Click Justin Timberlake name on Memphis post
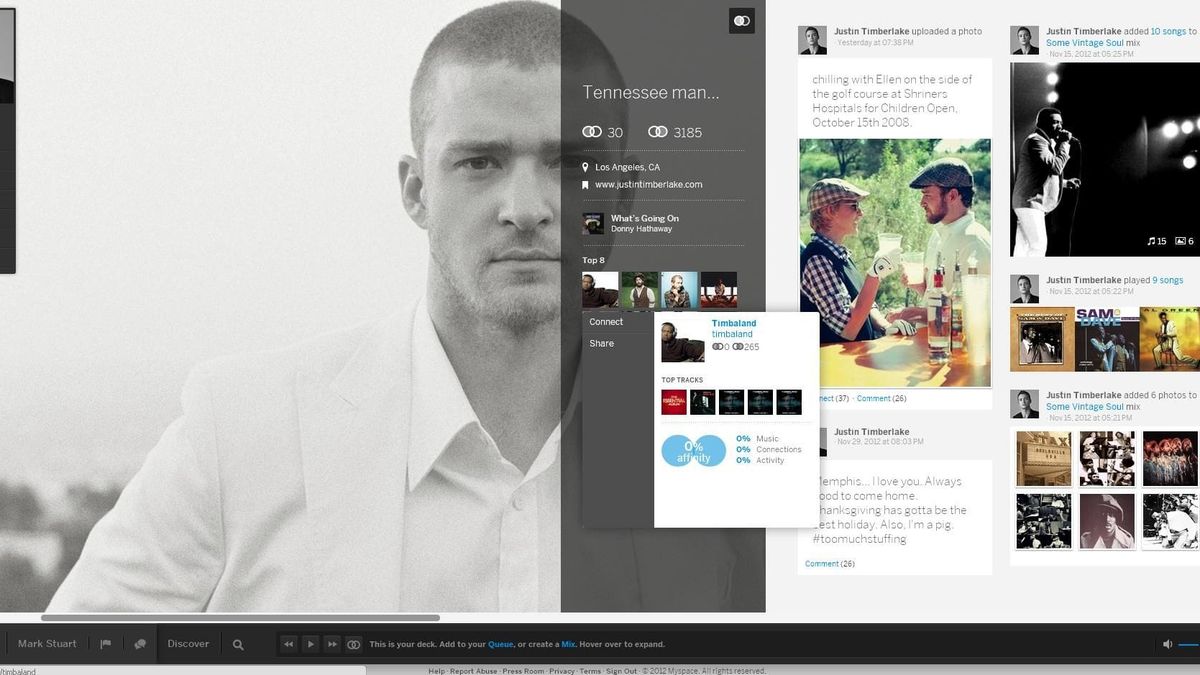The image size is (1200, 675). pos(872,432)
